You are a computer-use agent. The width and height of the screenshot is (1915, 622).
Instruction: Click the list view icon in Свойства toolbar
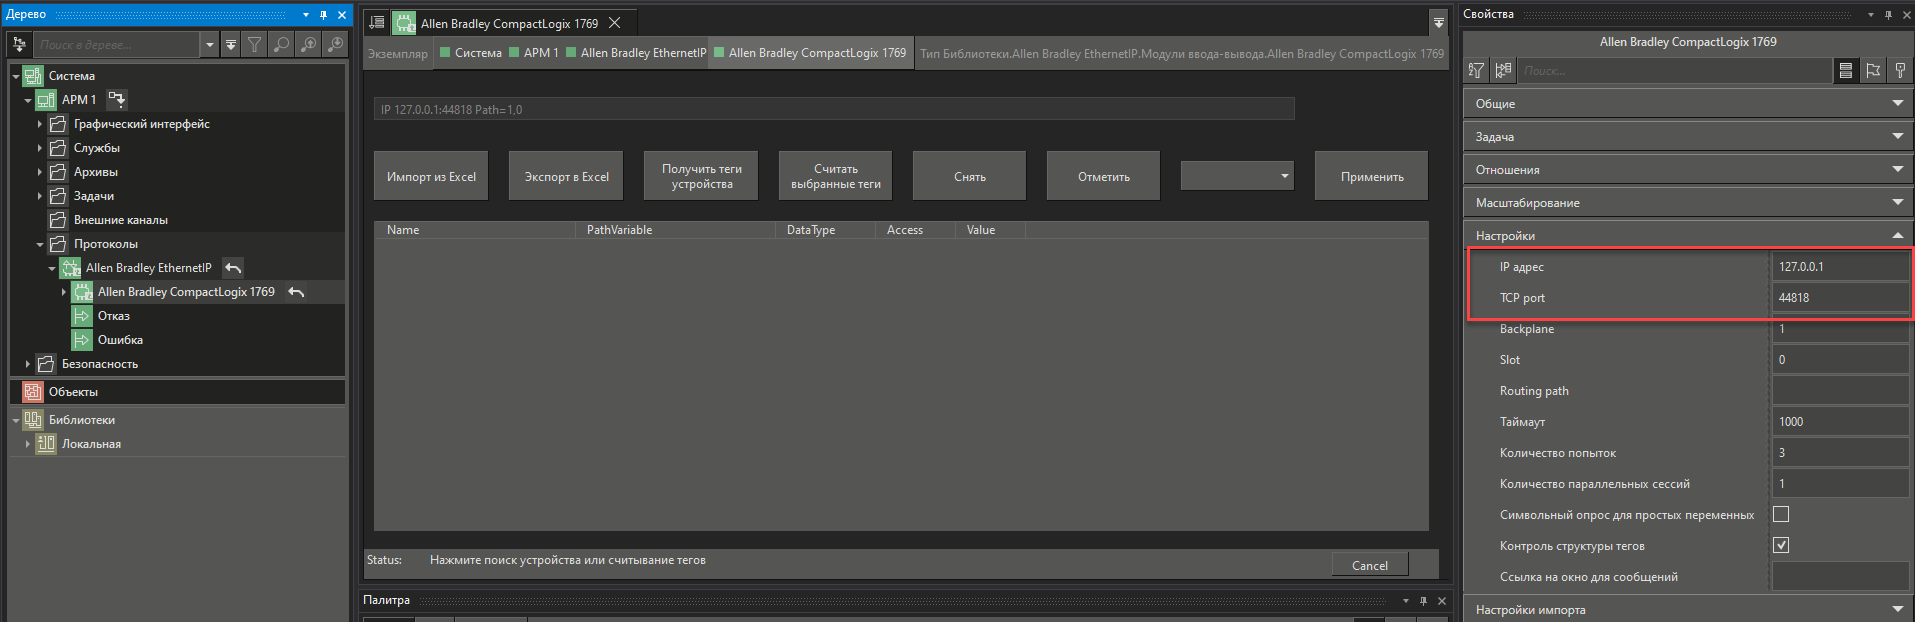[x=1846, y=71]
